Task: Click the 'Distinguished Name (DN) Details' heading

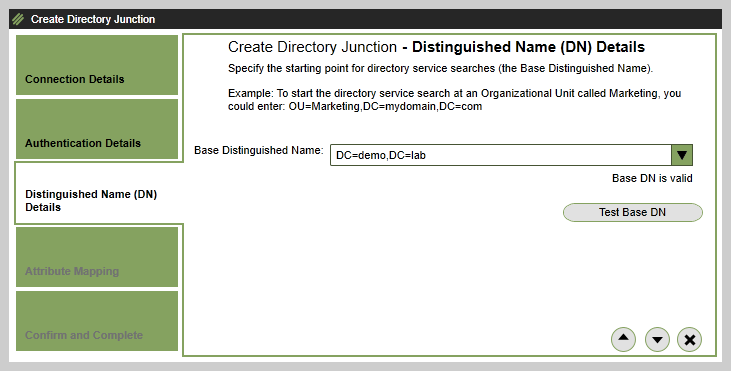Action: (528, 47)
